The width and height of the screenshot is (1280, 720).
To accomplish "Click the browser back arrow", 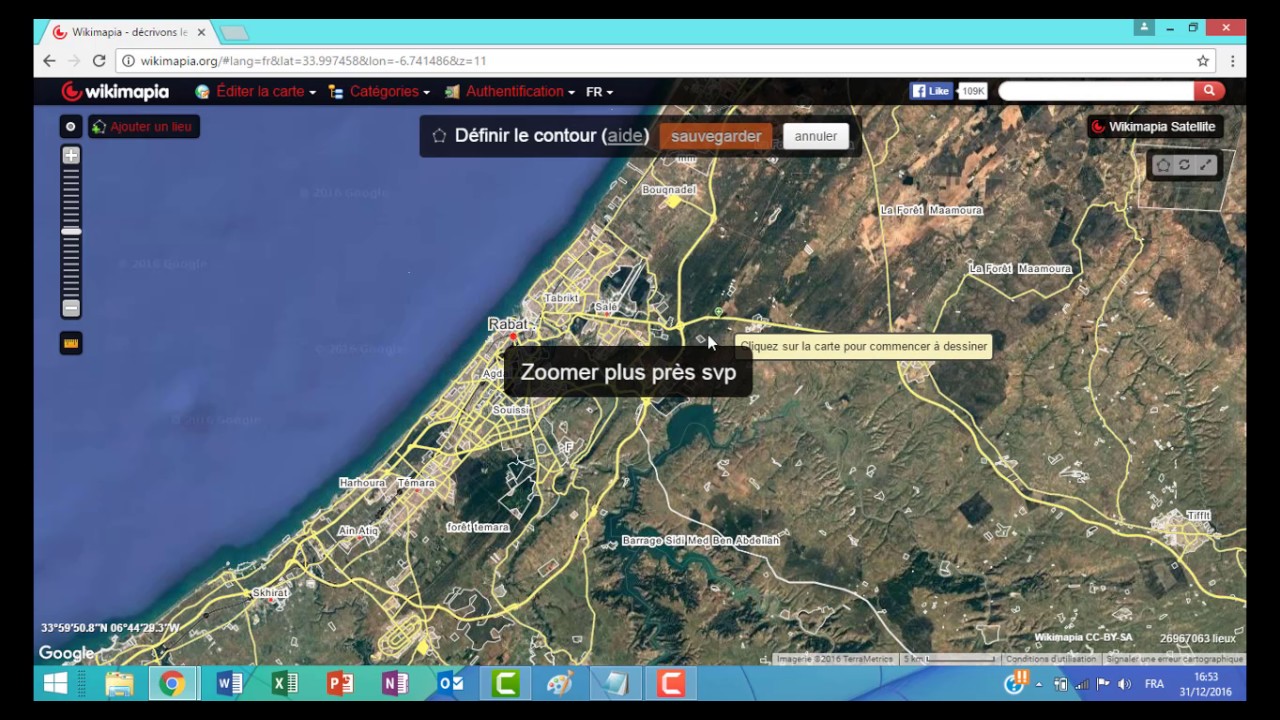I will [49, 61].
